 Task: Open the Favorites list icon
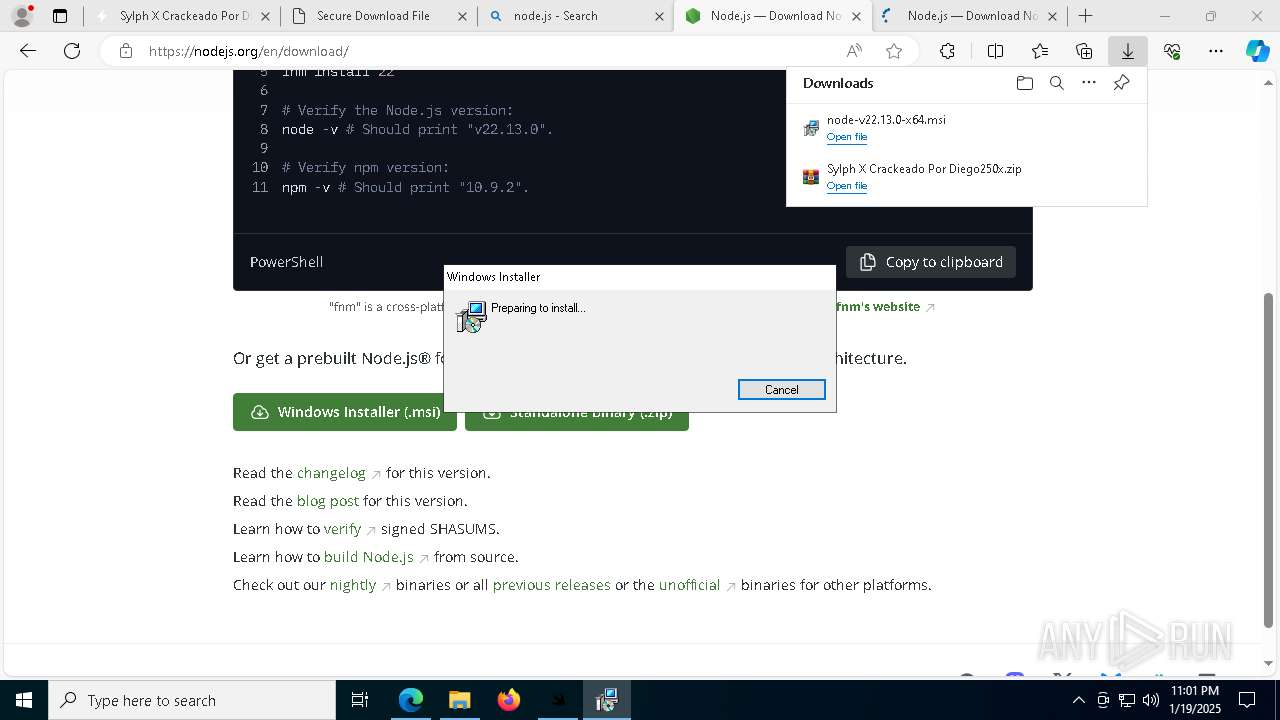[1040, 51]
